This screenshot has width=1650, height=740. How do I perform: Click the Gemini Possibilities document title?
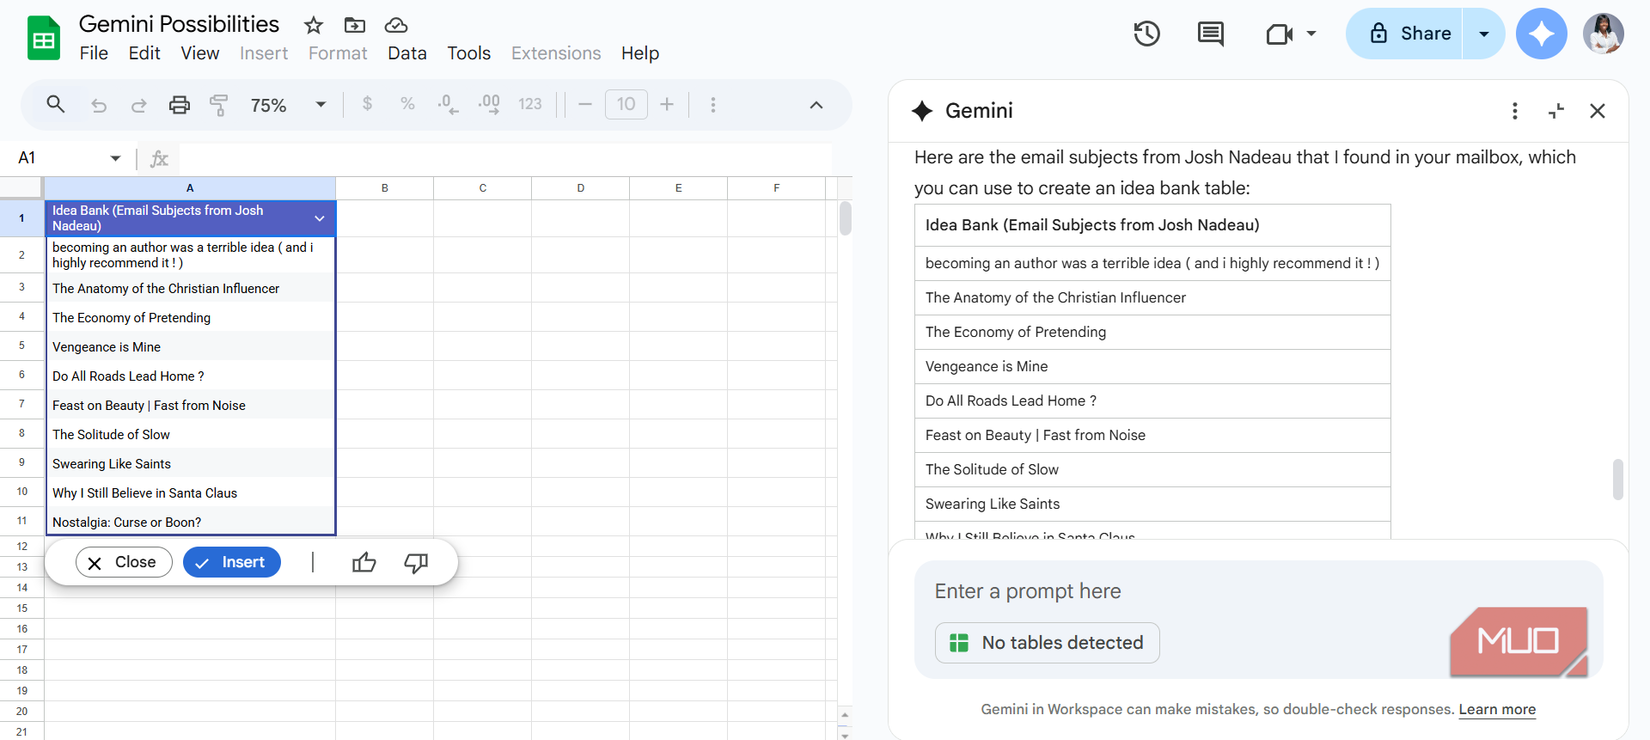point(179,24)
